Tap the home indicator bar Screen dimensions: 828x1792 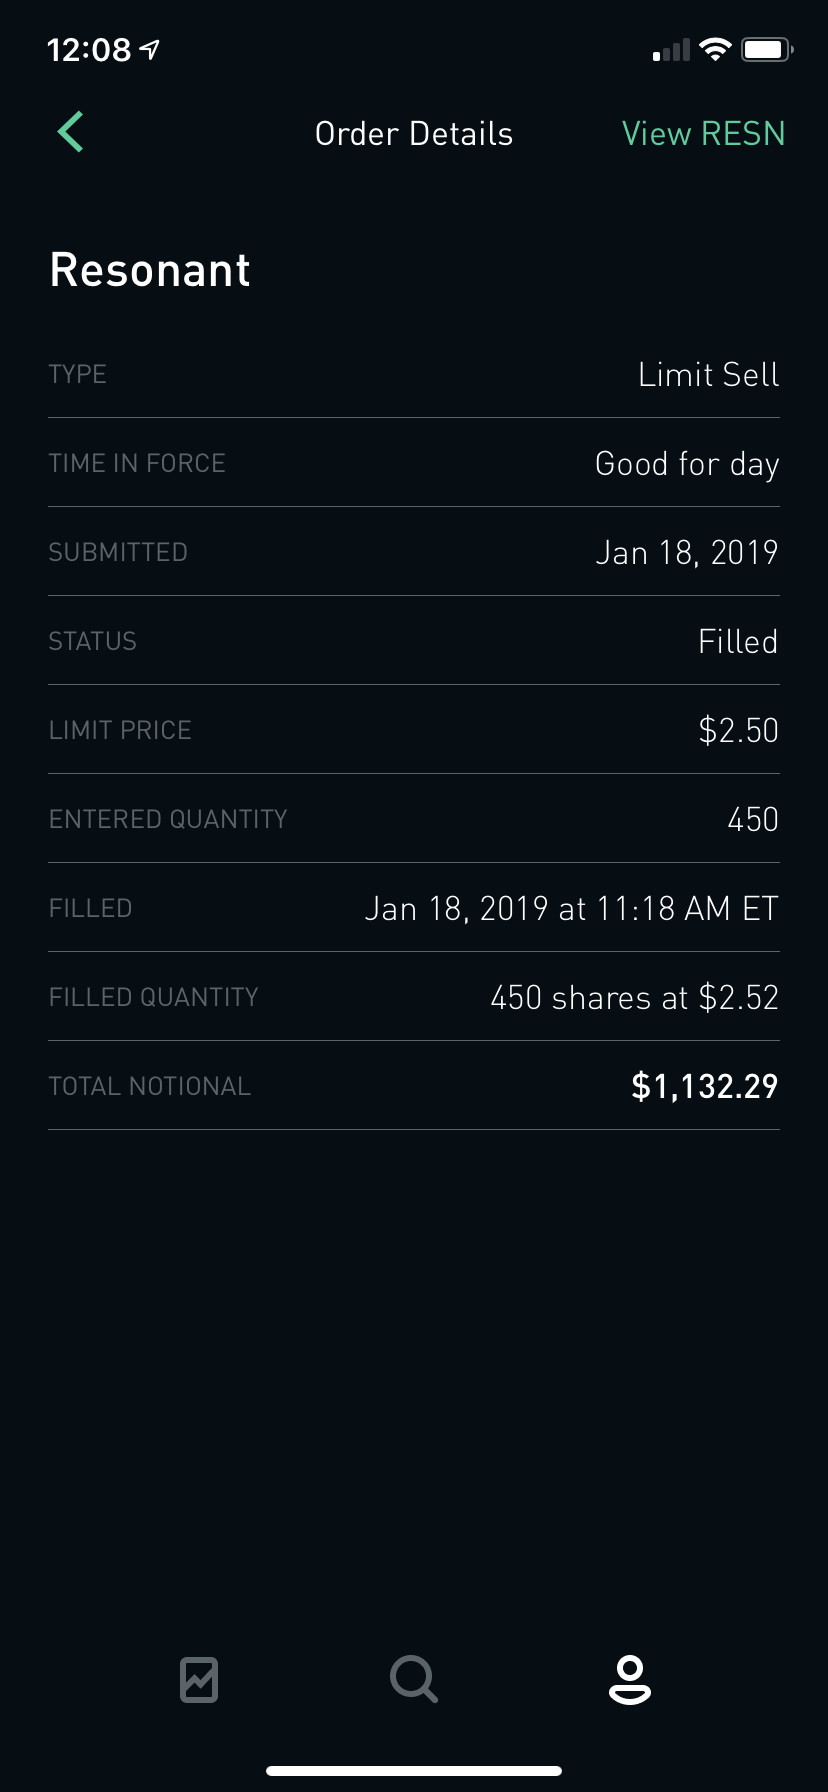click(414, 1770)
